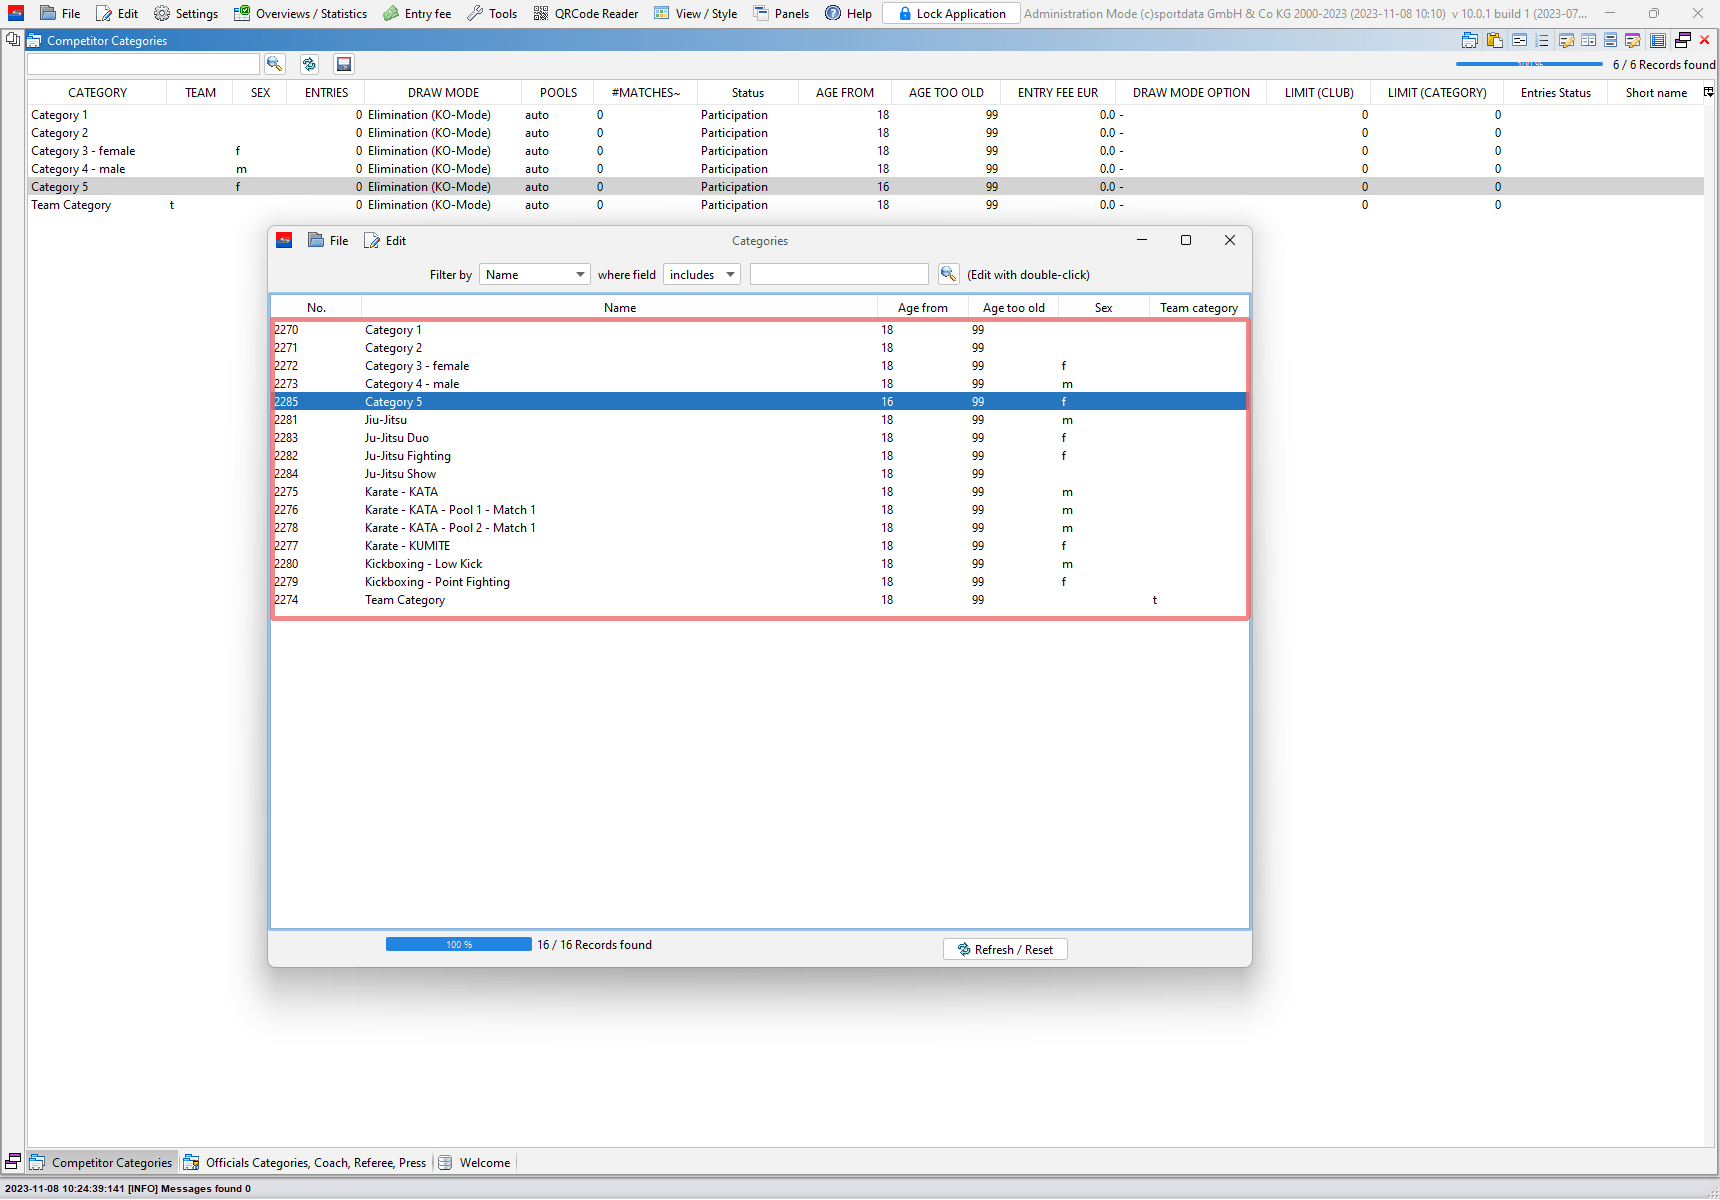
Task: Click the floppy disk save icon
Action: point(344,64)
